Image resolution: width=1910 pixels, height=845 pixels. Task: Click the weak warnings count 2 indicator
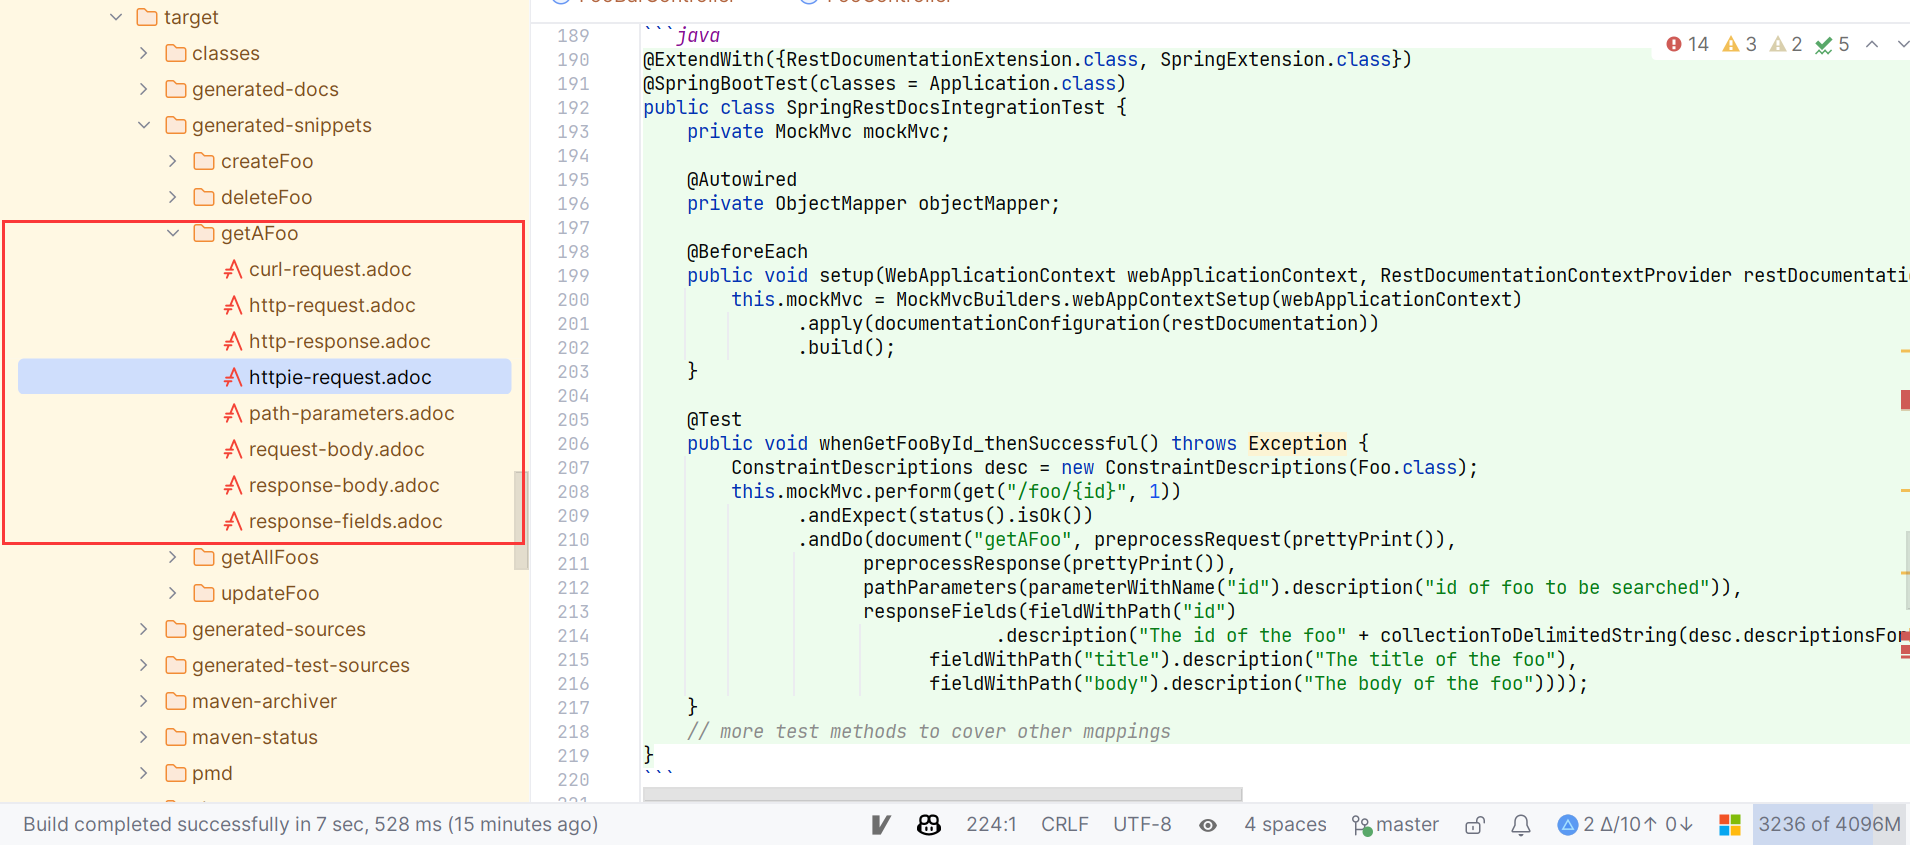pos(1786,44)
